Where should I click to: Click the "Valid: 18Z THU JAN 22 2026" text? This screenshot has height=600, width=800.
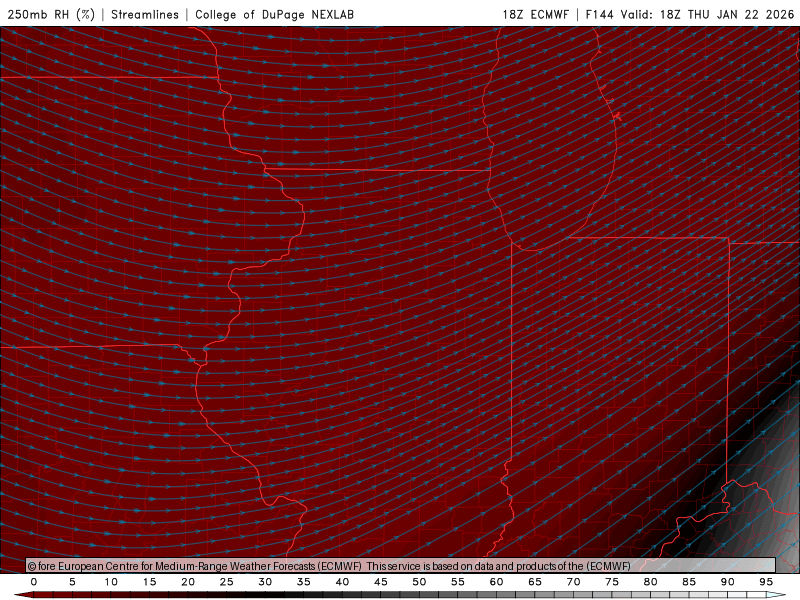[707, 14]
